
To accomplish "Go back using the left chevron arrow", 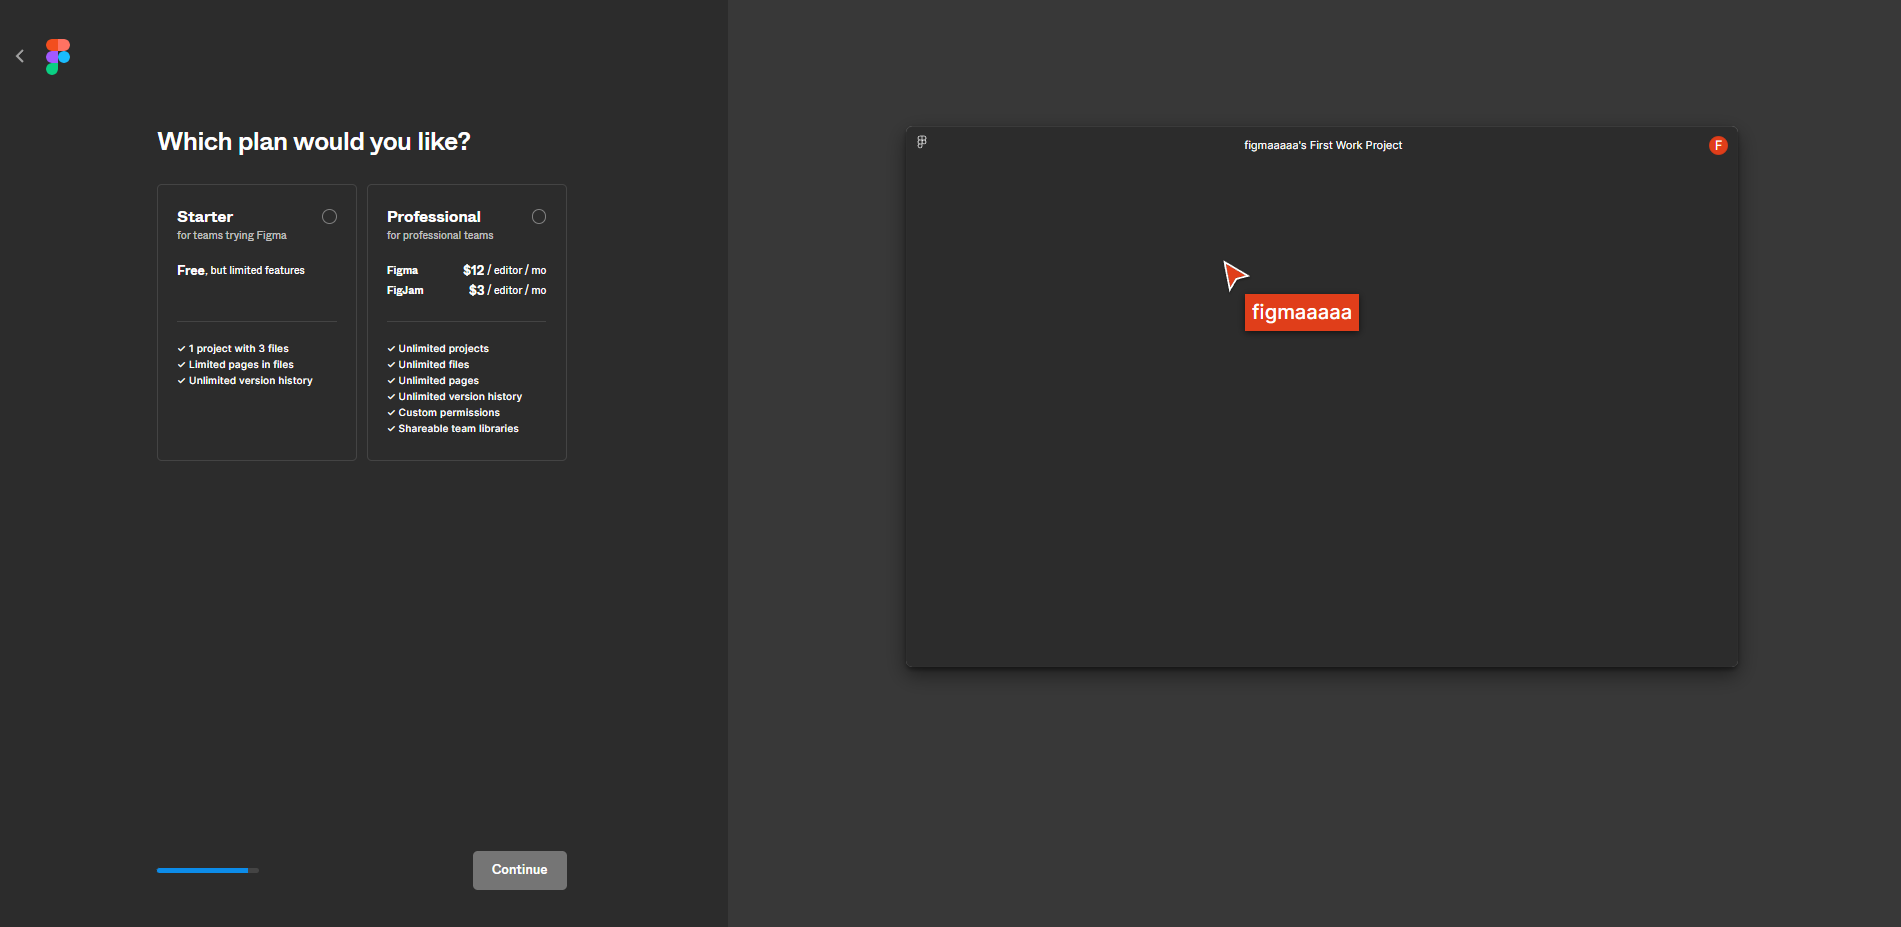I will coord(20,56).
